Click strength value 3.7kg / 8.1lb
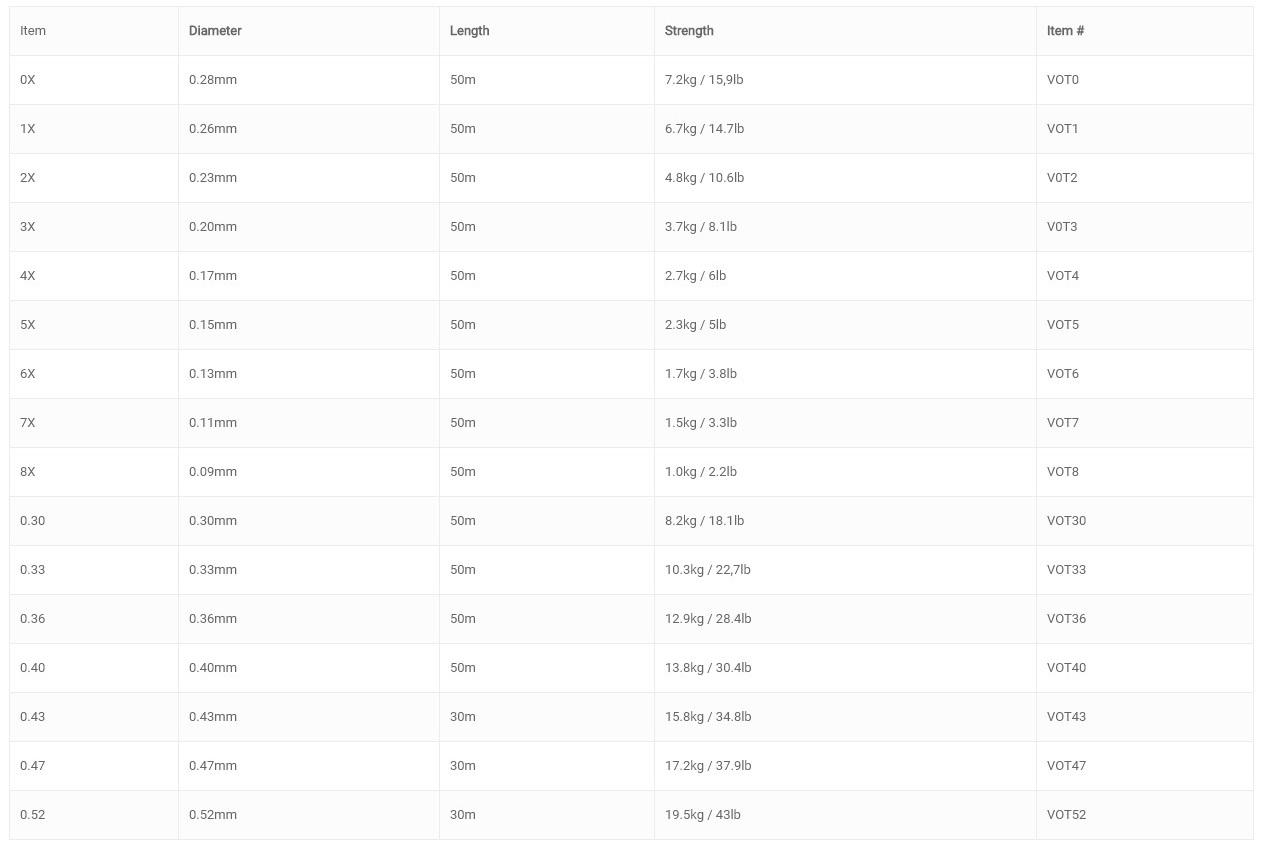 coord(701,227)
